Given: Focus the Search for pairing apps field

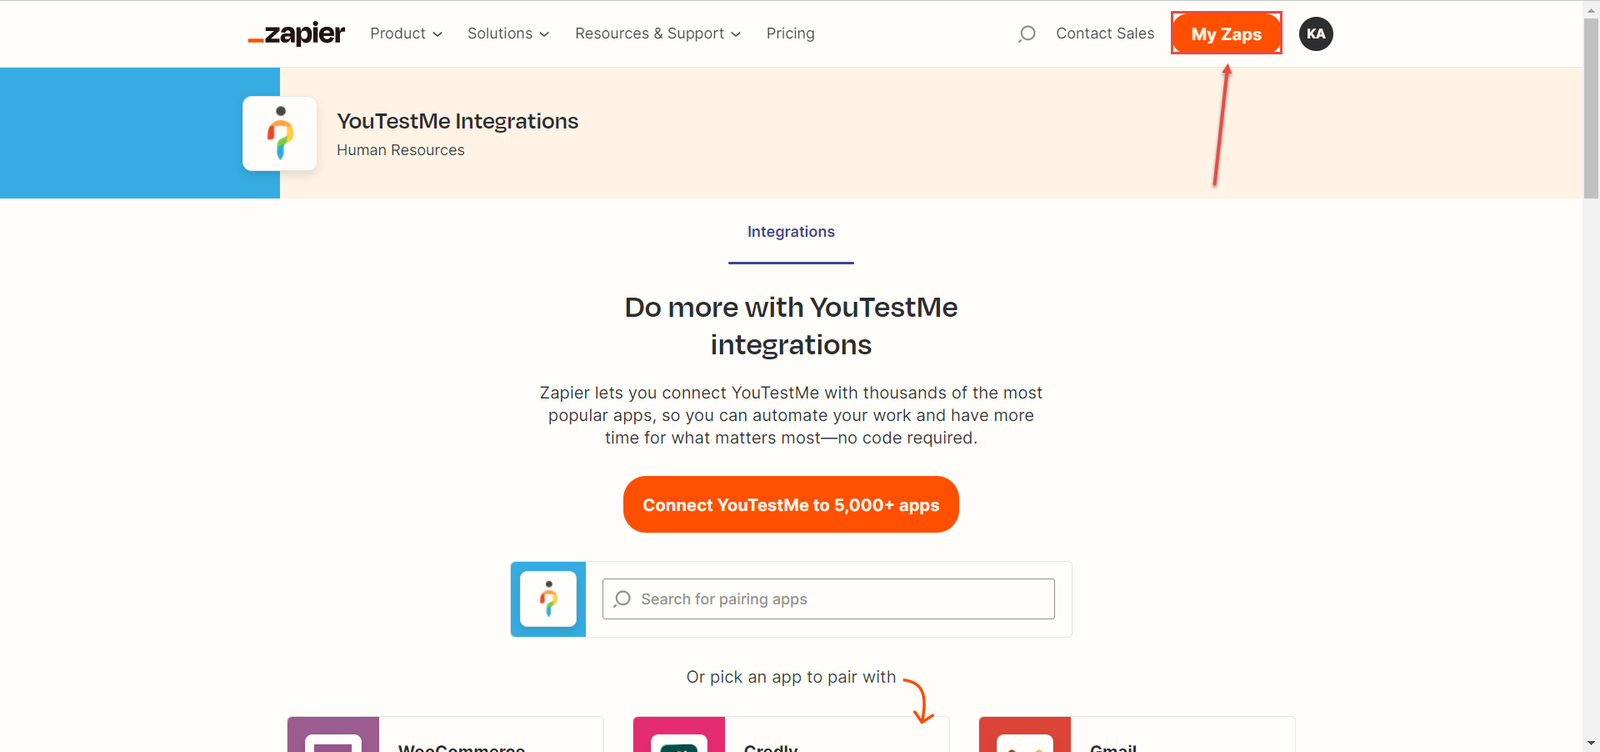Looking at the screenshot, I should tap(828, 599).
